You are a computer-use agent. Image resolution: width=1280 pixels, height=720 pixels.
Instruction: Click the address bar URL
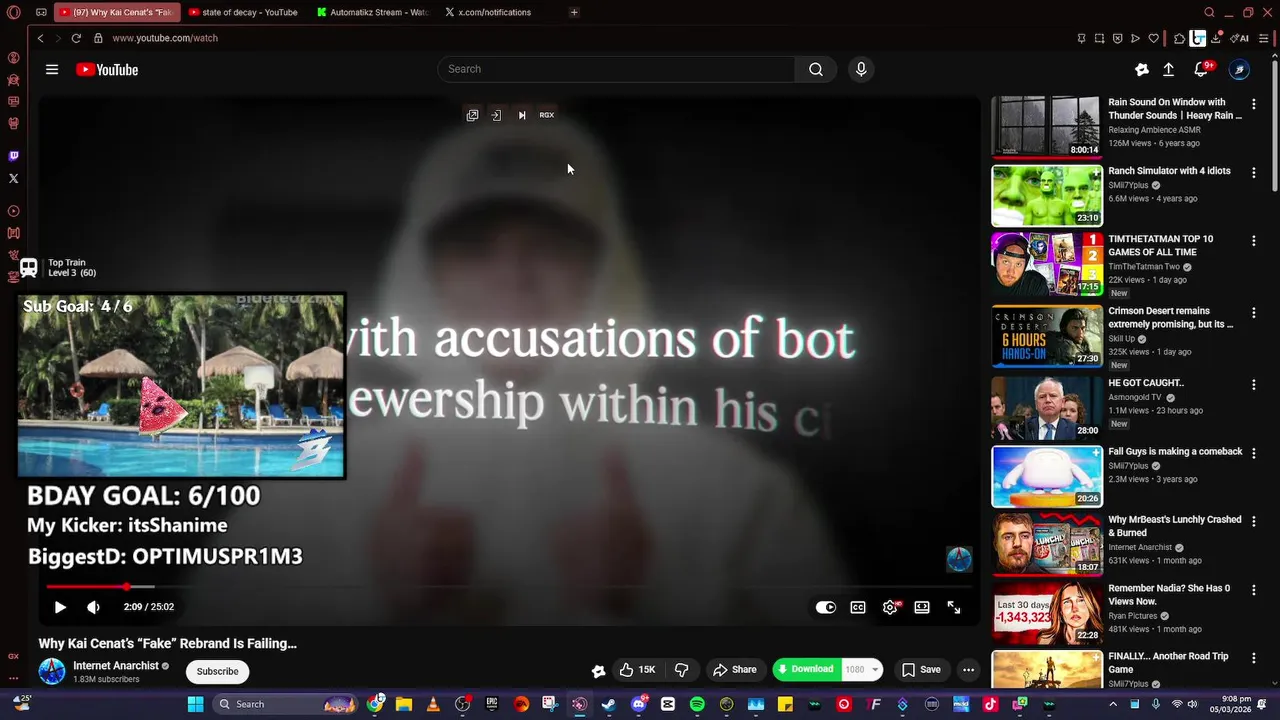point(165,38)
